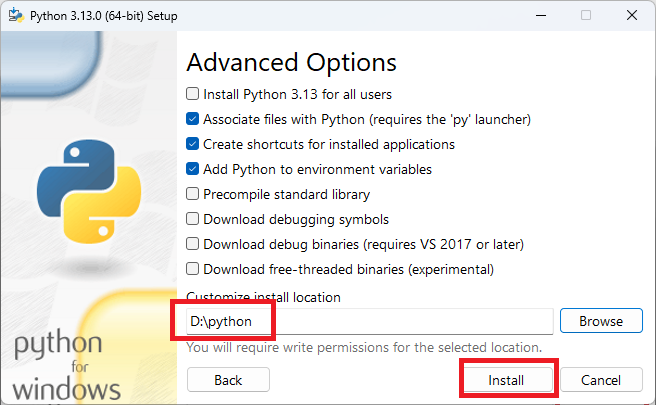656x405 pixels.
Task: Open the Browse folder dialog
Action: click(601, 321)
